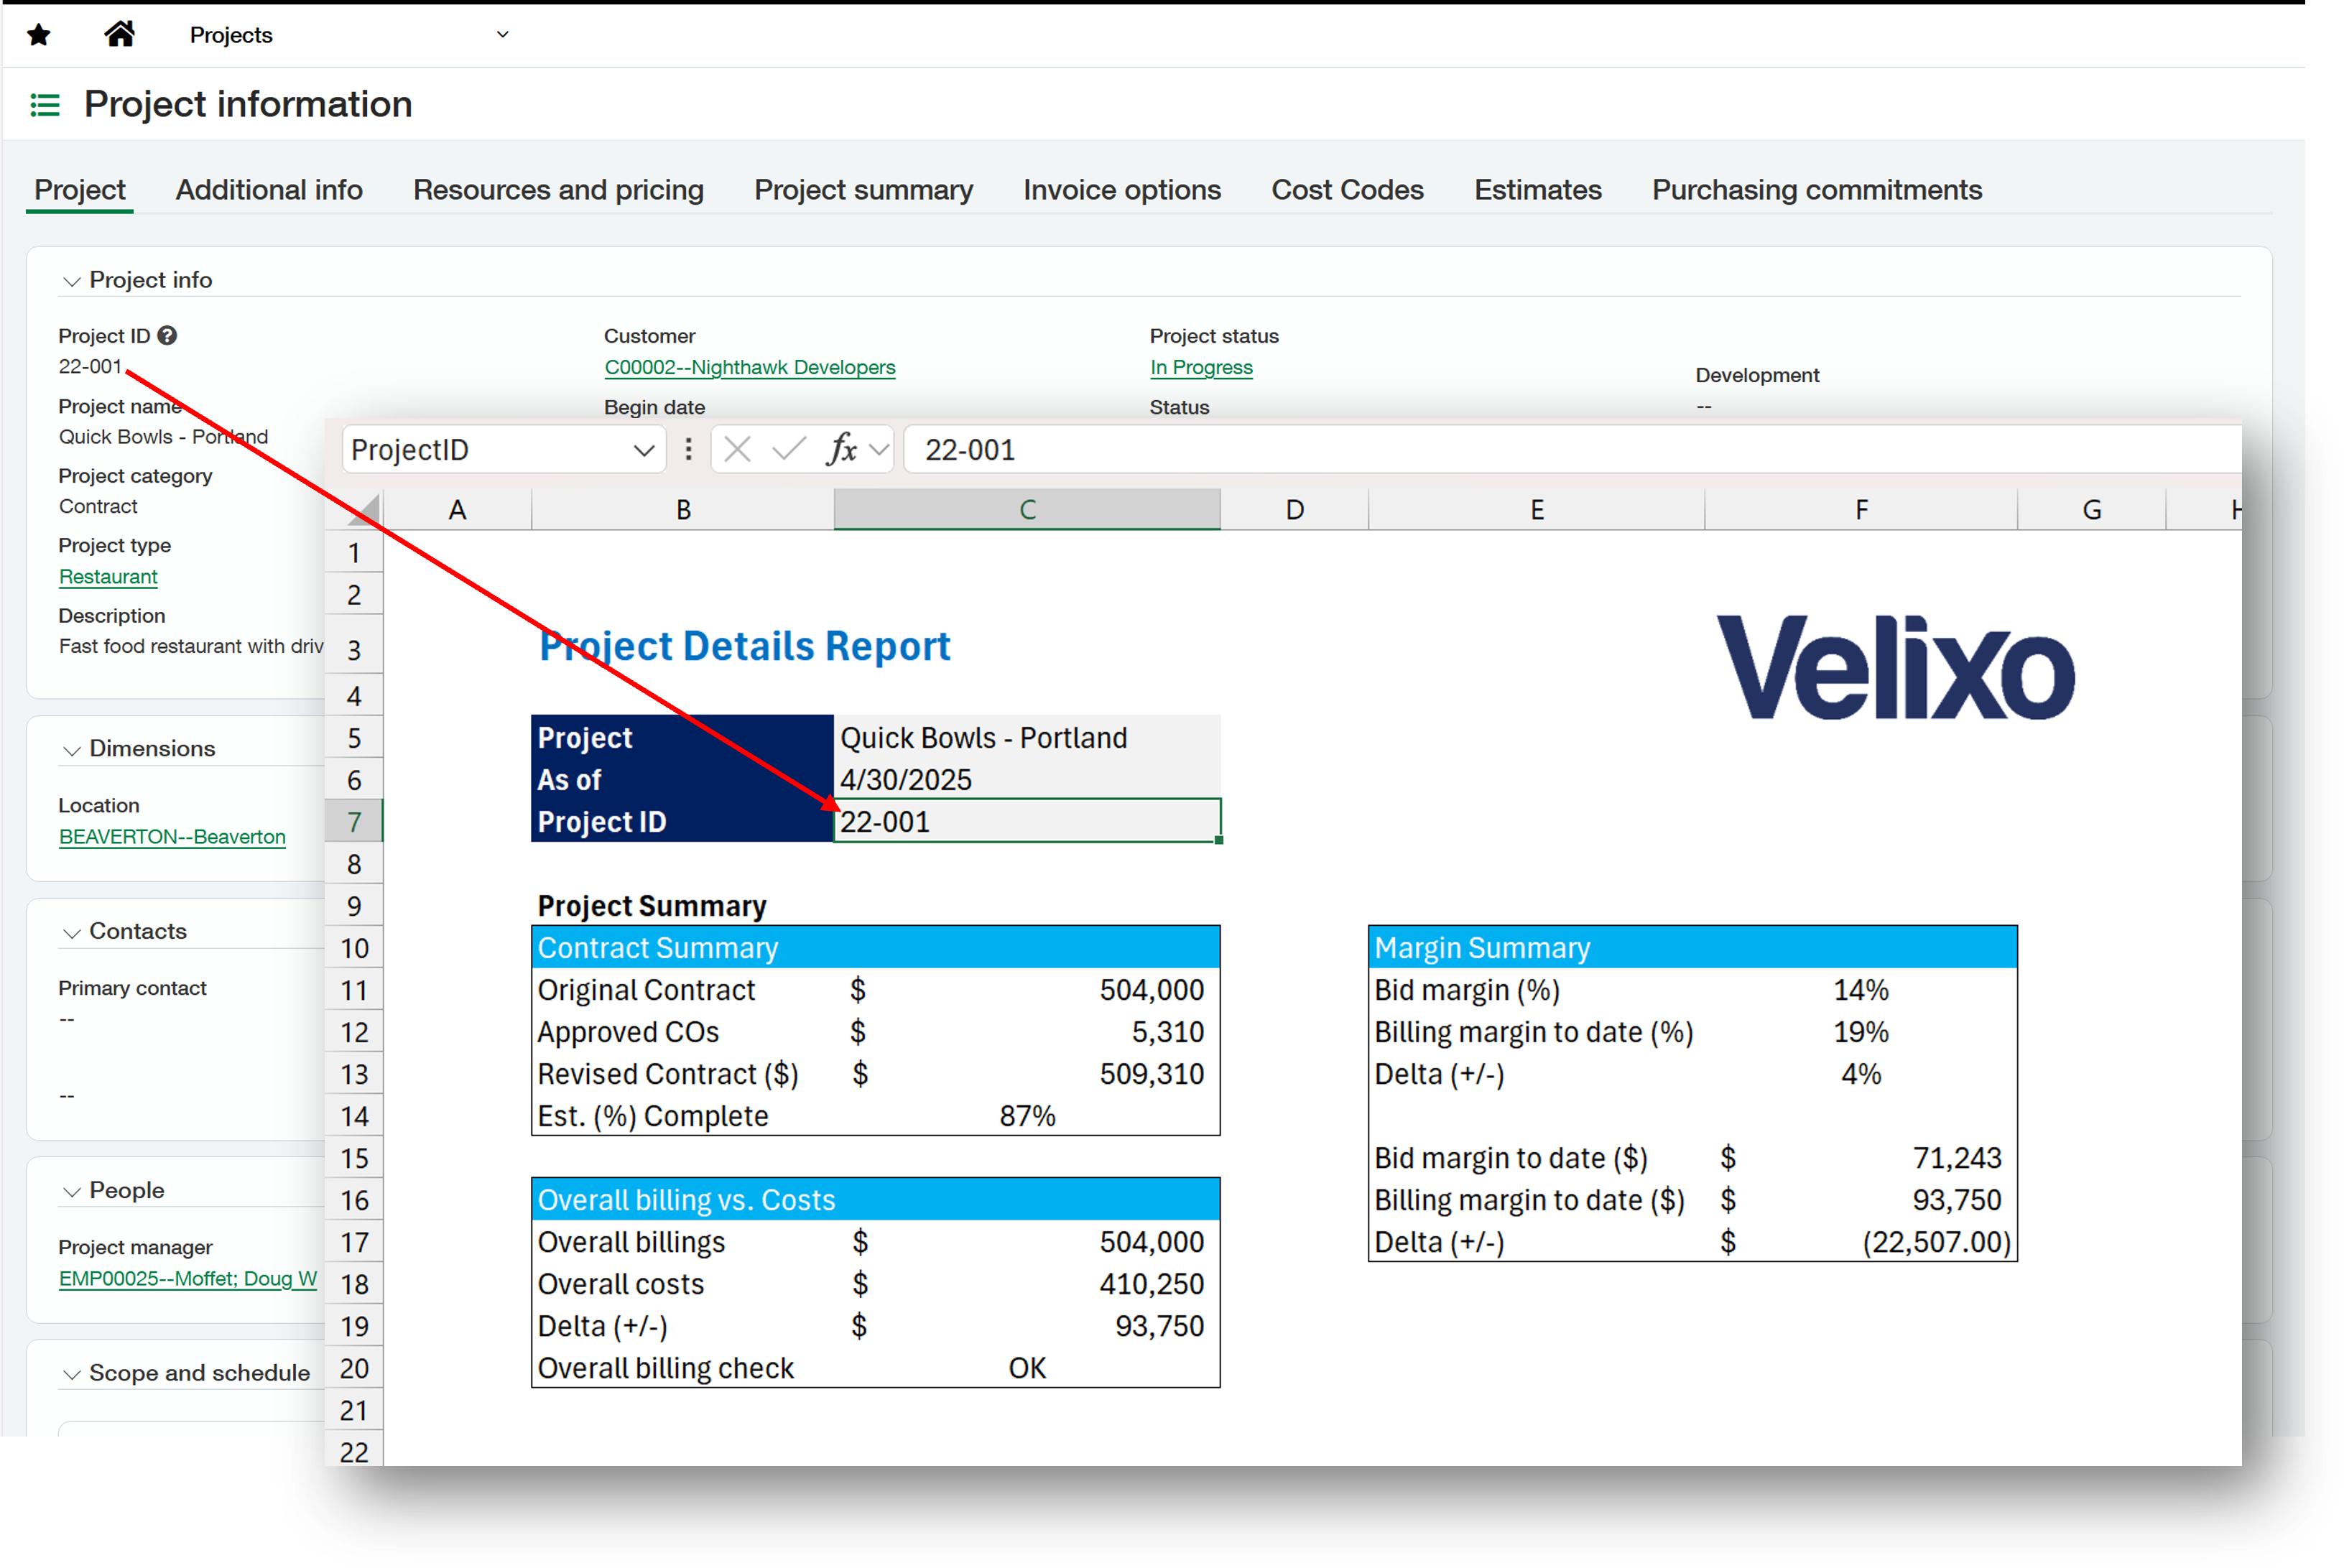The height and width of the screenshot is (1568, 2344).
Task: Collapse the Project info section
Action: point(71,281)
